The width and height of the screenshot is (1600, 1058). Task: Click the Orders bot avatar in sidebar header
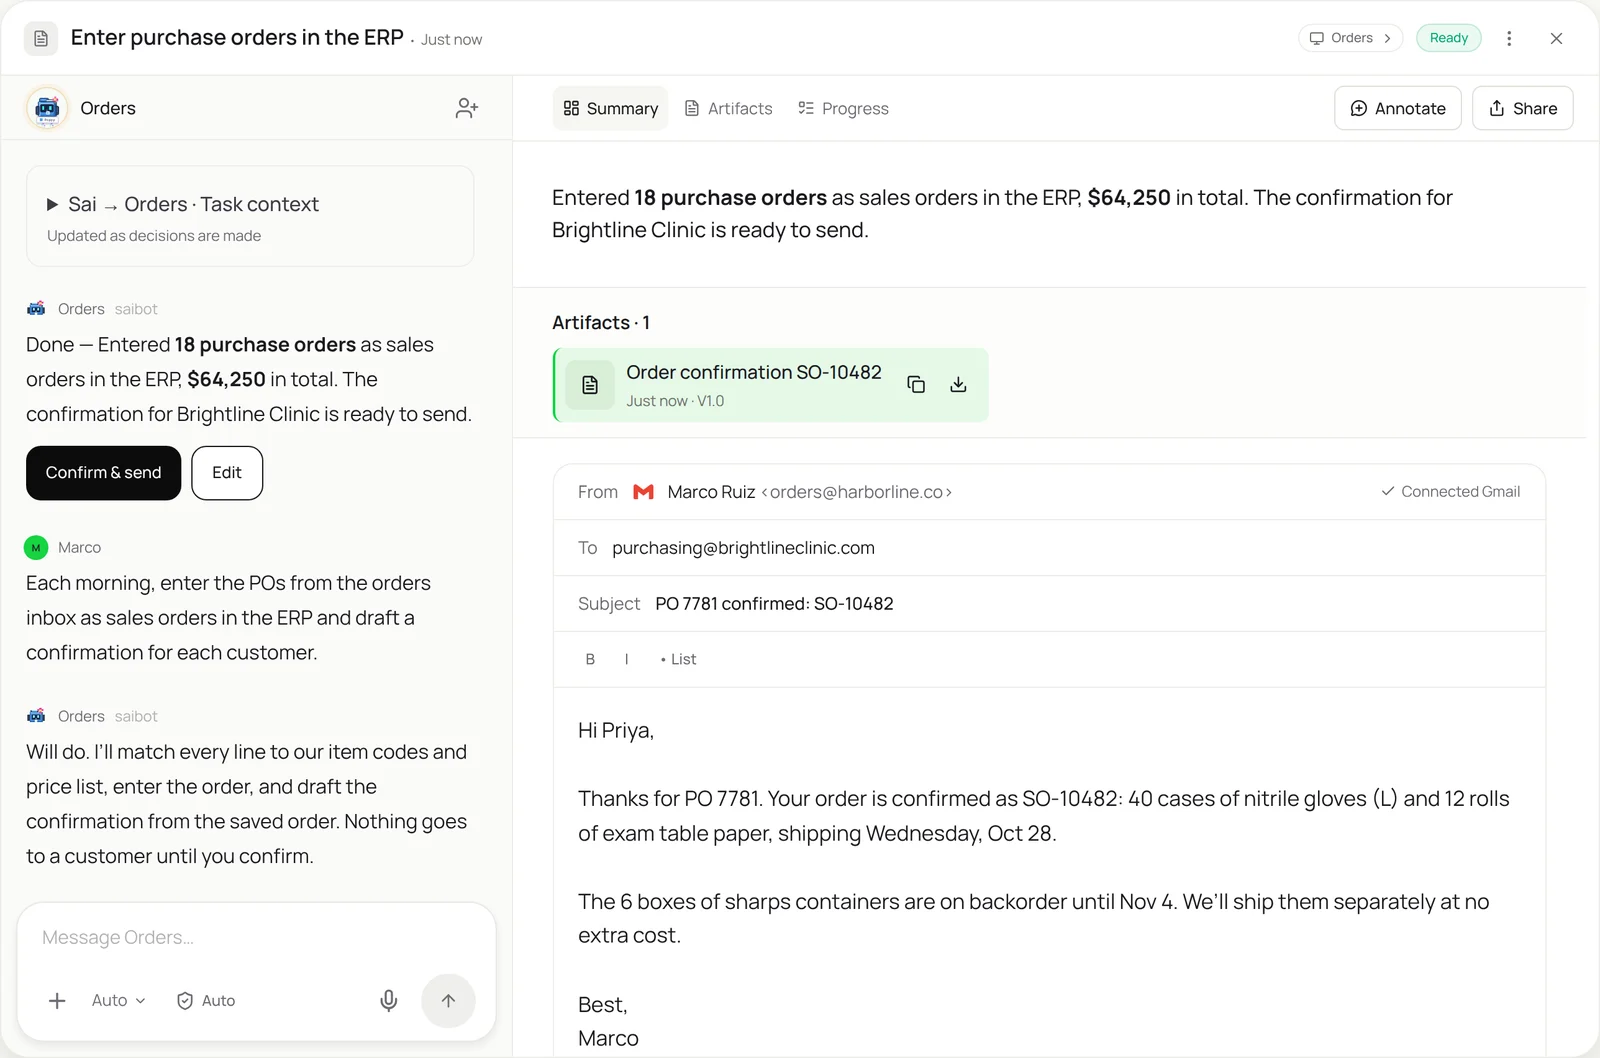click(x=47, y=108)
